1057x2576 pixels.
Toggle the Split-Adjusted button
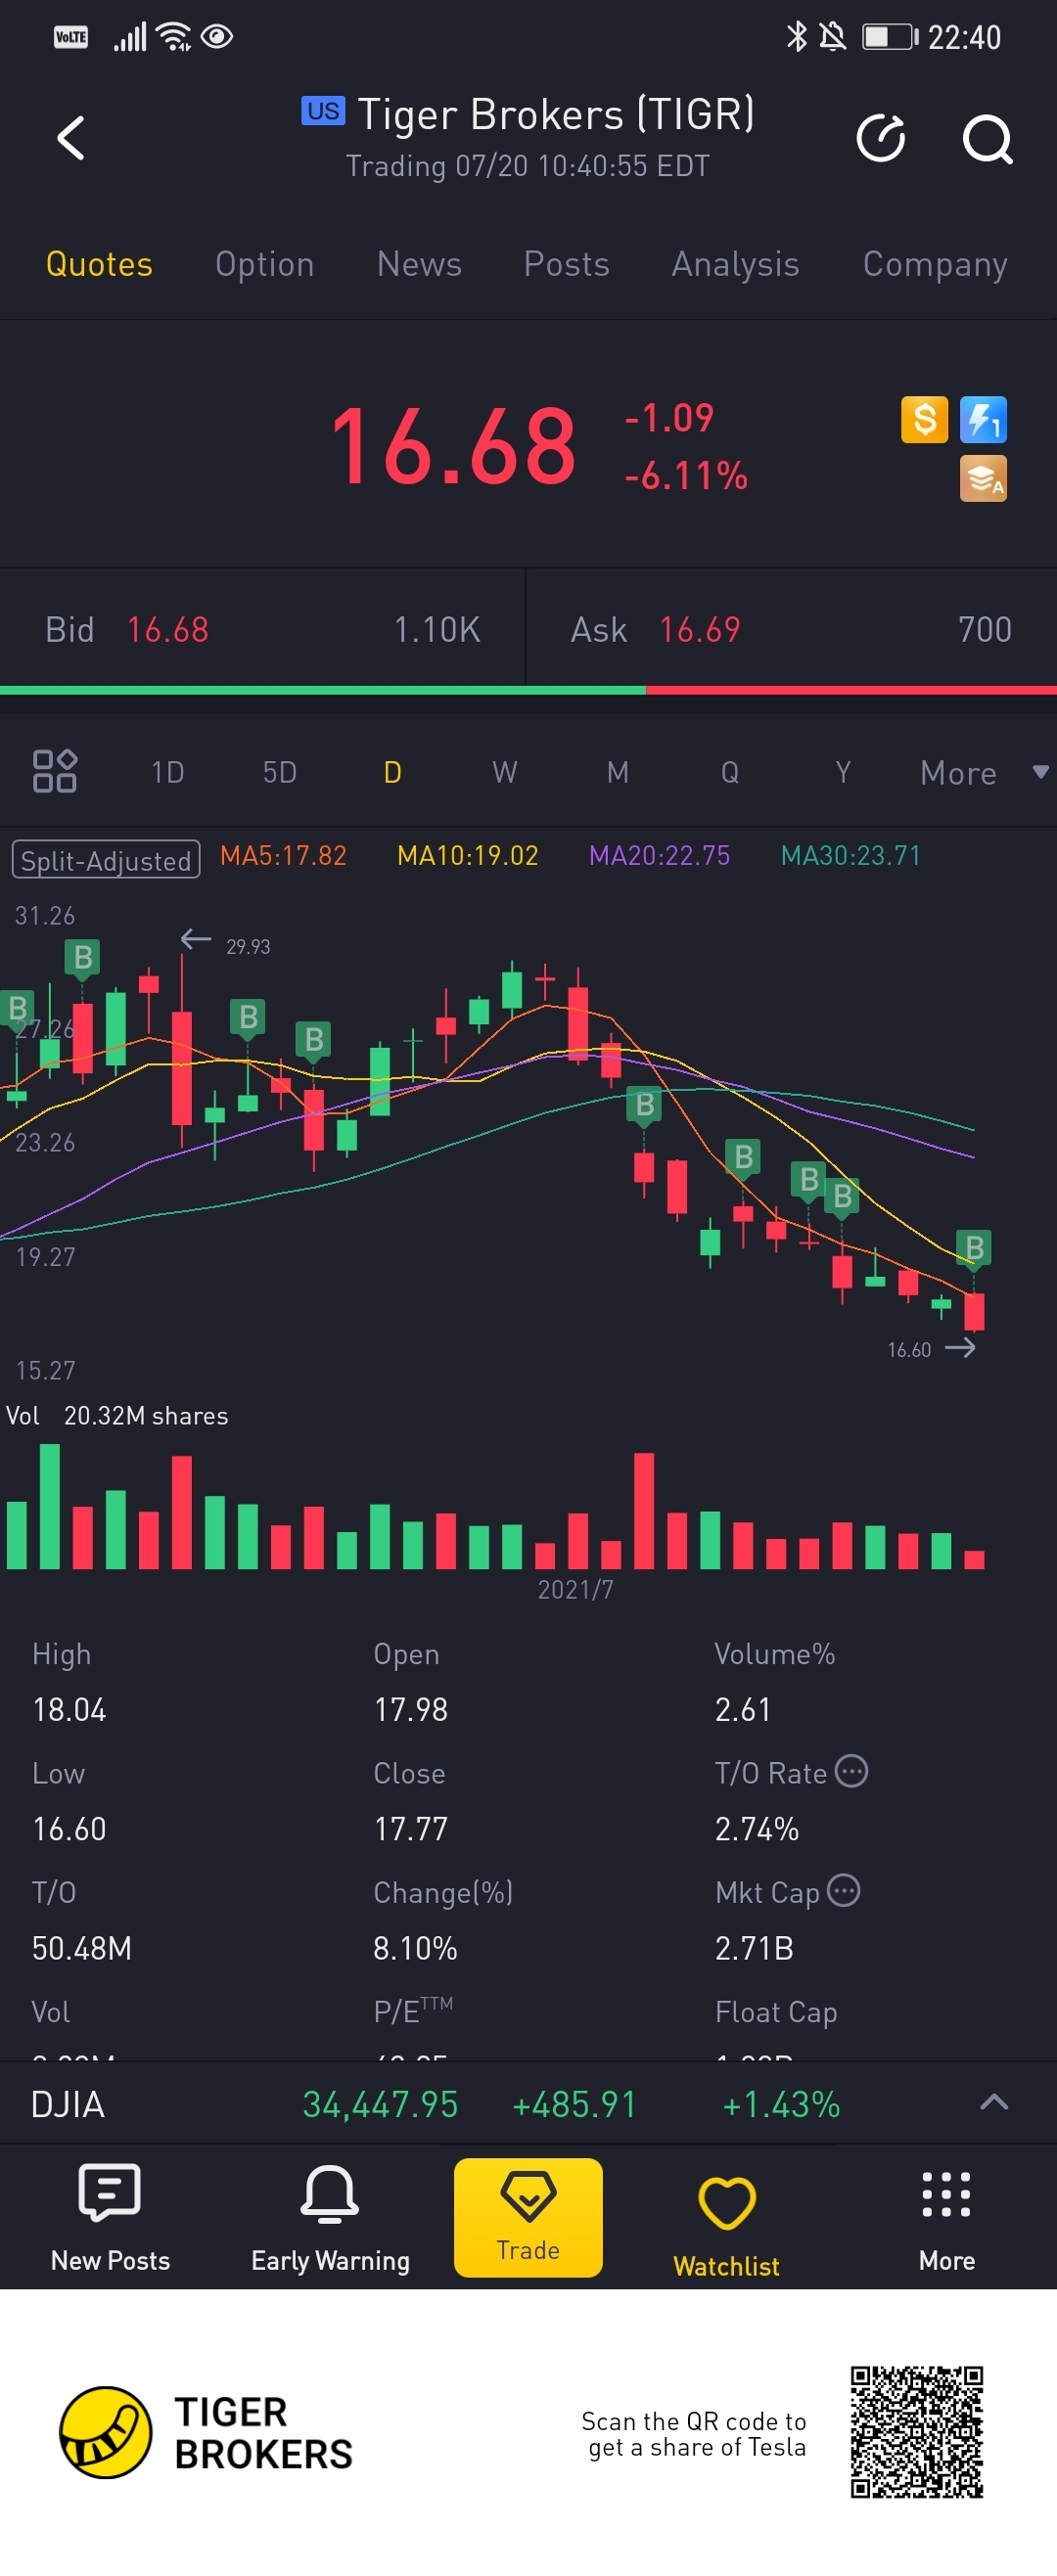(106, 859)
